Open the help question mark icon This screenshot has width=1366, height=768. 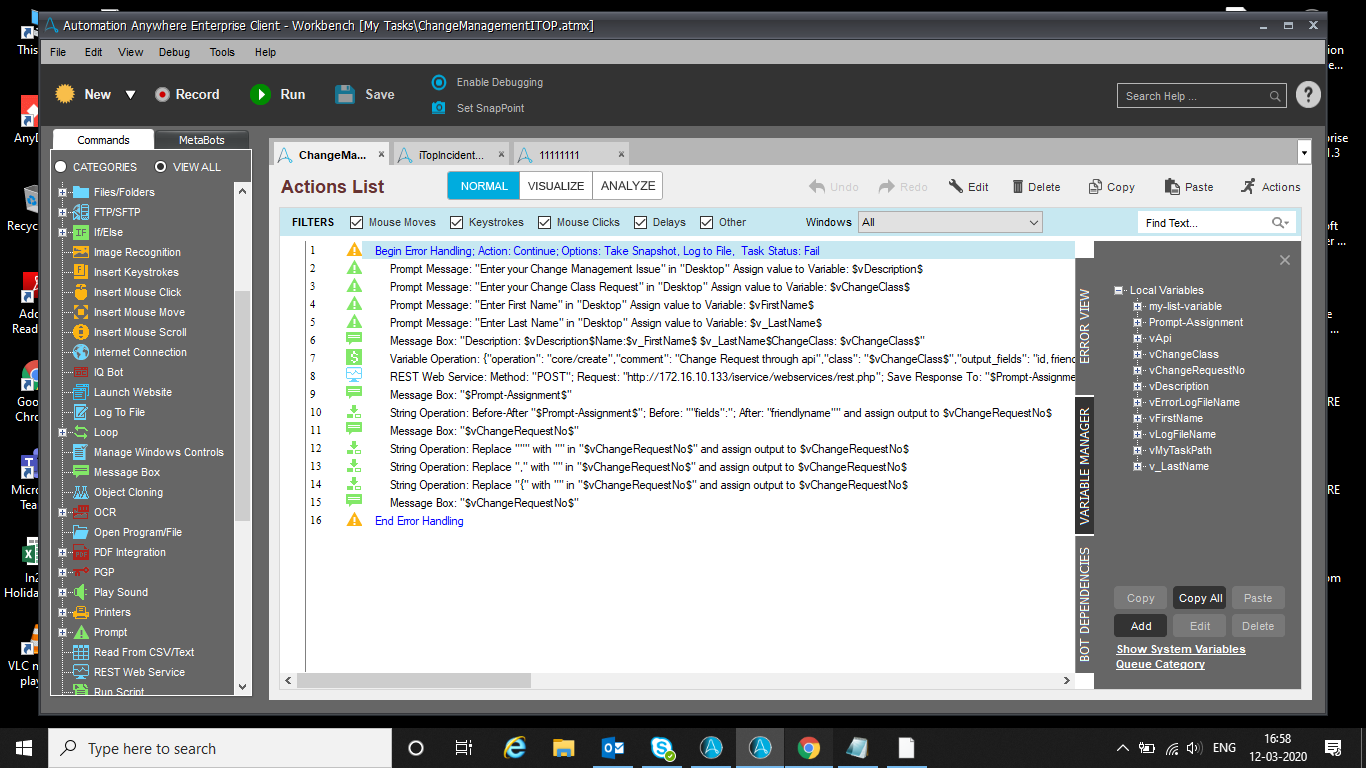1308,95
